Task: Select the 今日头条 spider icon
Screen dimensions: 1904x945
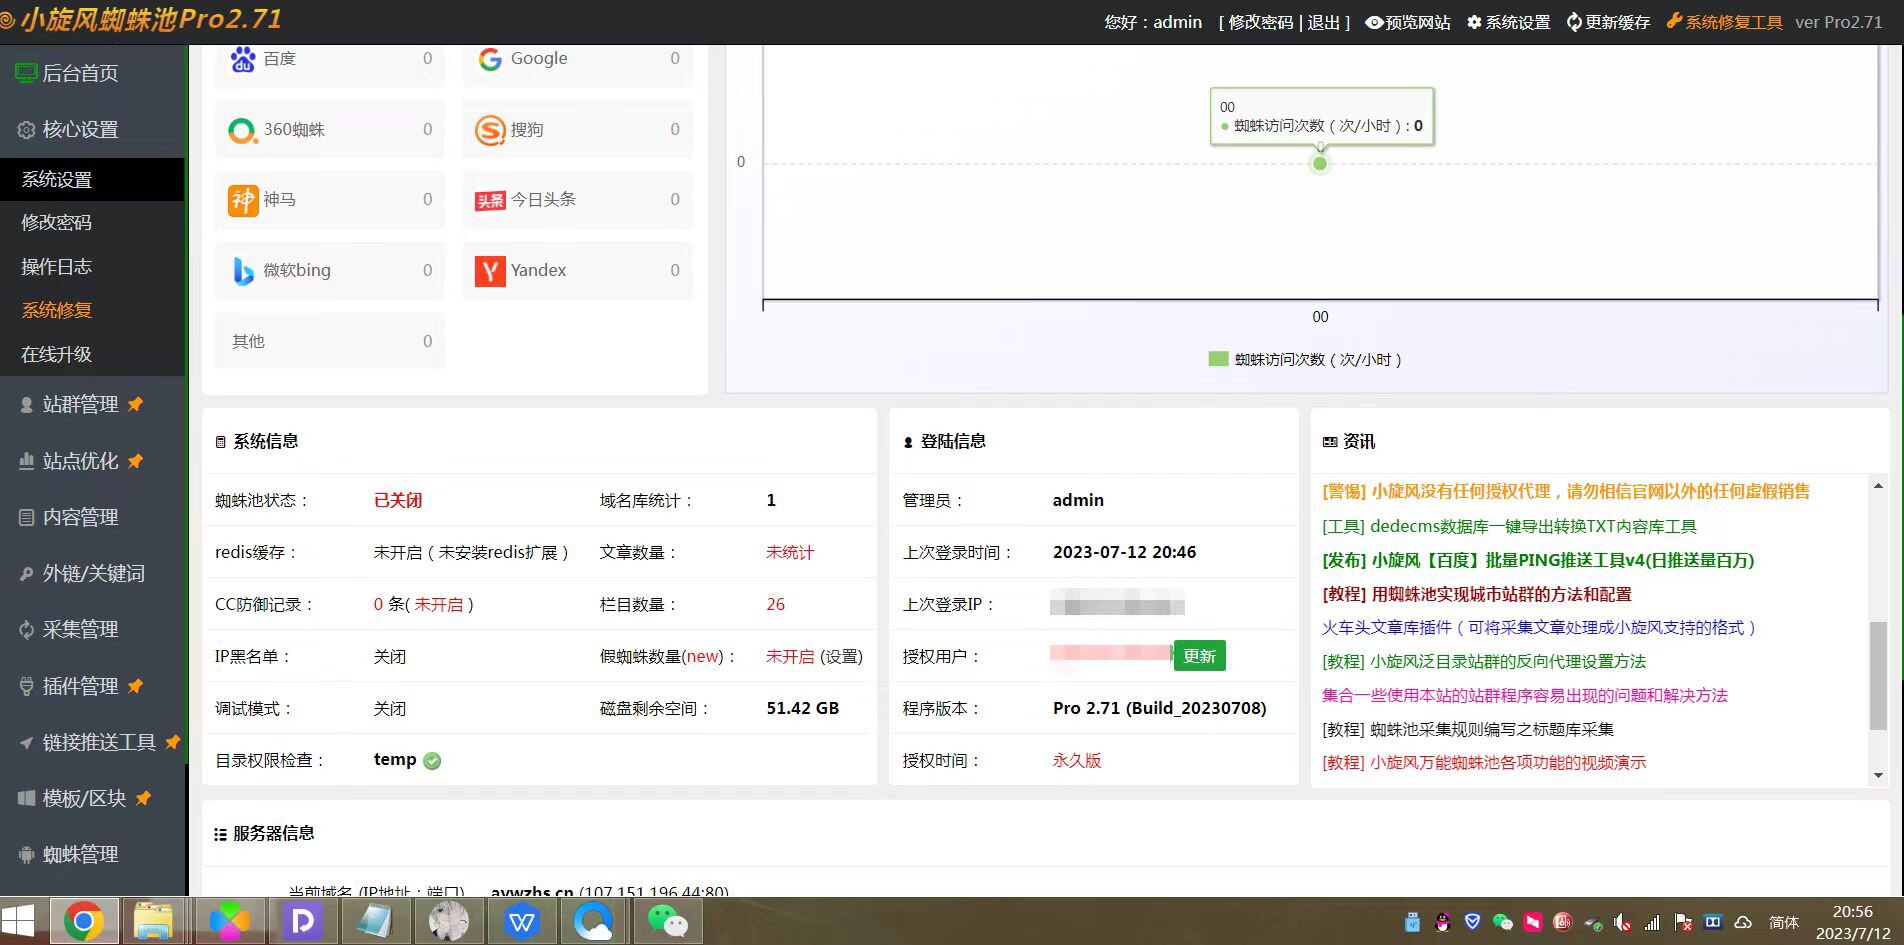Action: (490, 201)
